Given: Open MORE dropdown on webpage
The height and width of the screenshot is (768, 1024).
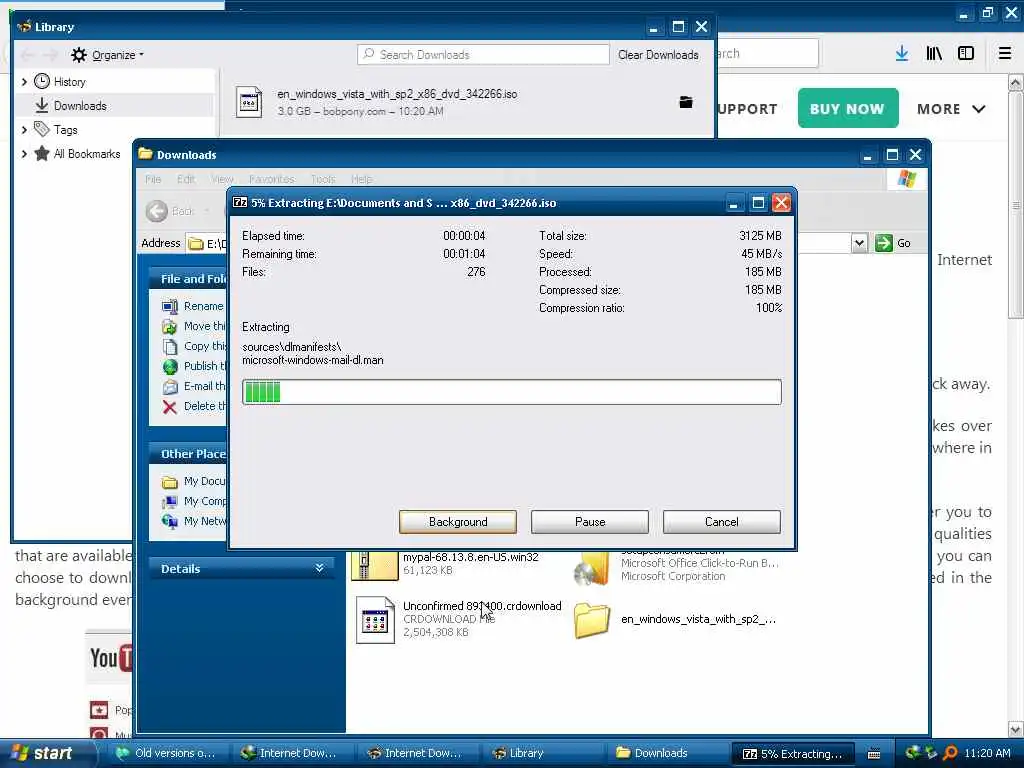Looking at the screenshot, I should coord(951,109).
